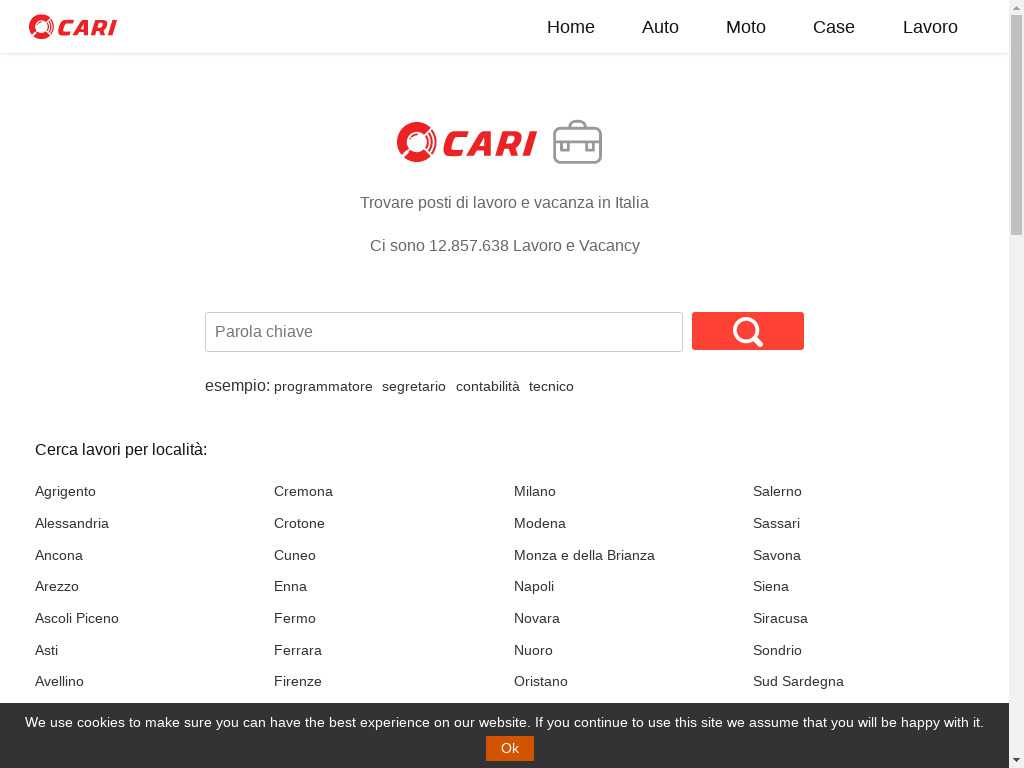Navigate to the Case section
Viewport: 1024px width, 768px height.
[x=833, y=27]
